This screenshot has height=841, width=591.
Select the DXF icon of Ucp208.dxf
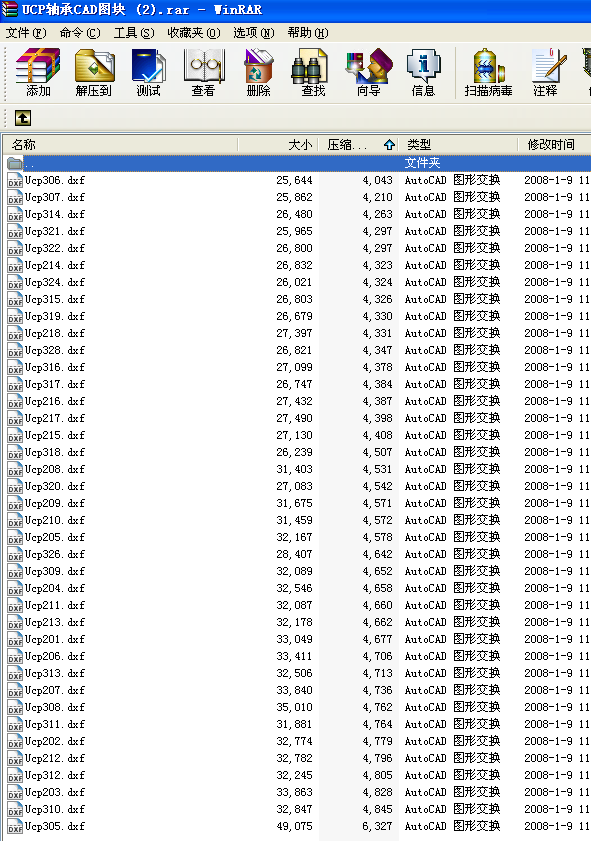pos(15,469)
